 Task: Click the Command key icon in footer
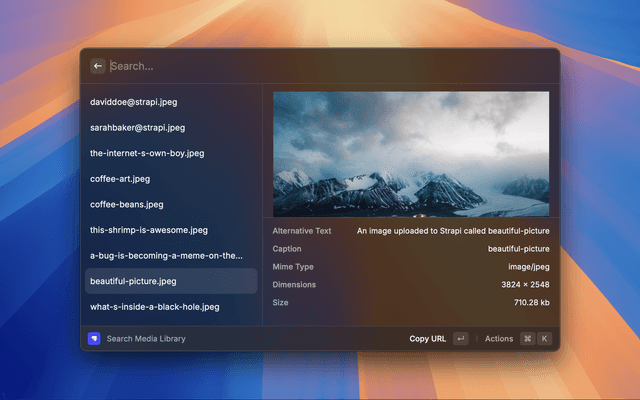[527, 339]
